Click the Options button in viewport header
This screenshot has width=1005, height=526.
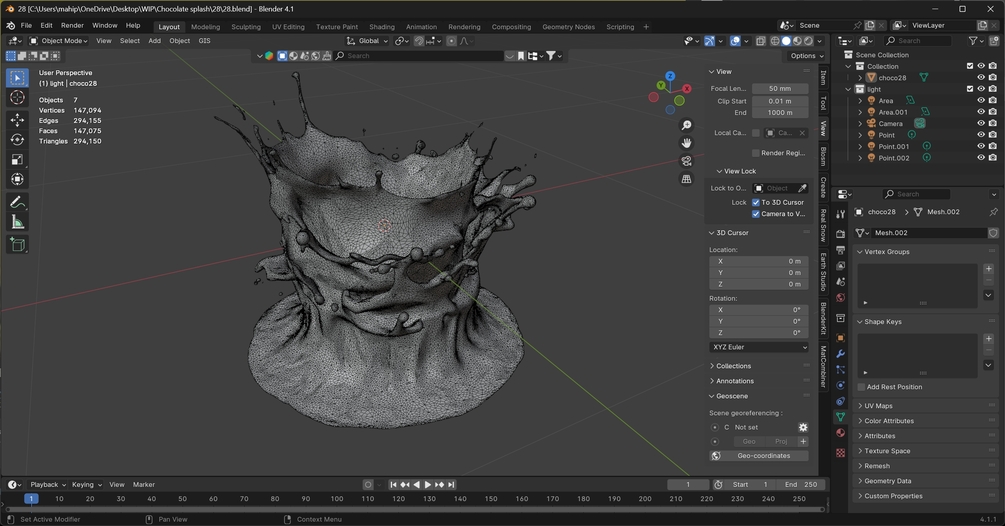[805, 56]
